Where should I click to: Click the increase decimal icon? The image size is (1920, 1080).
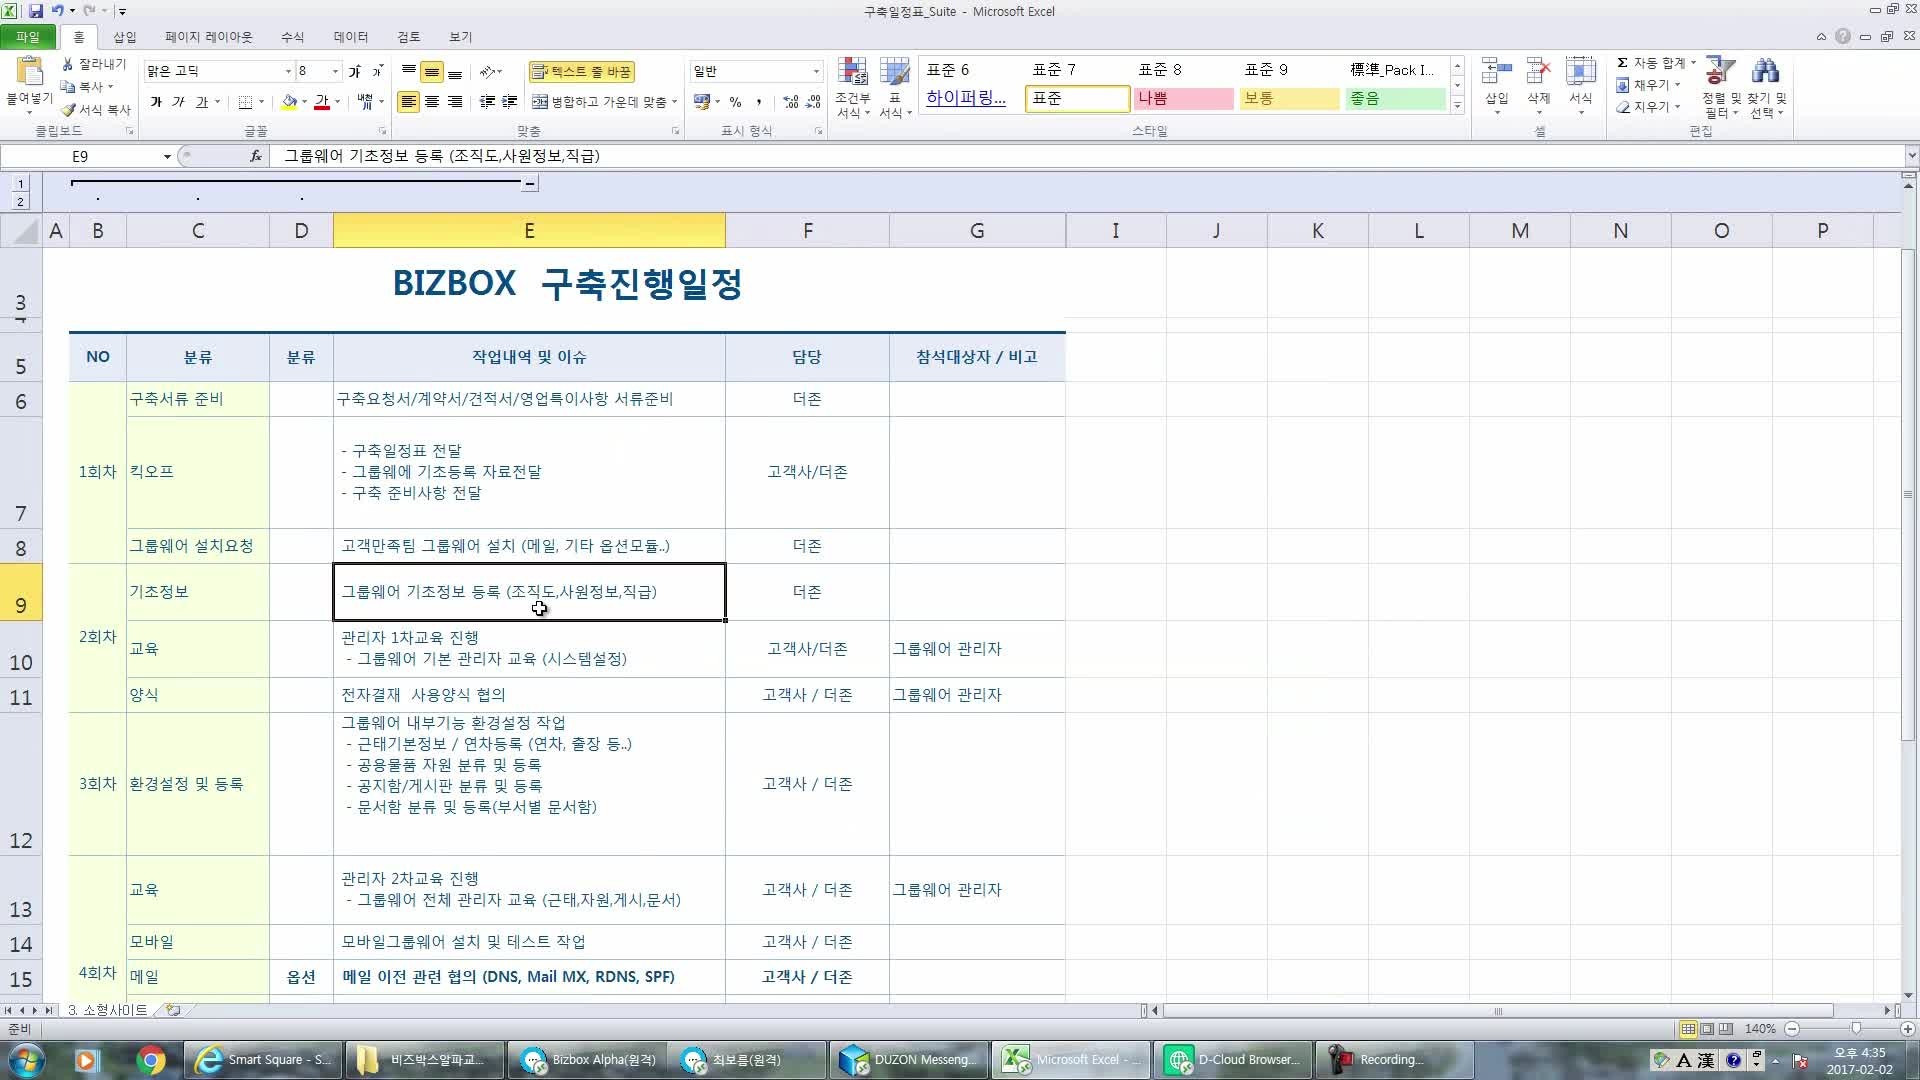(x=791, y=102)
